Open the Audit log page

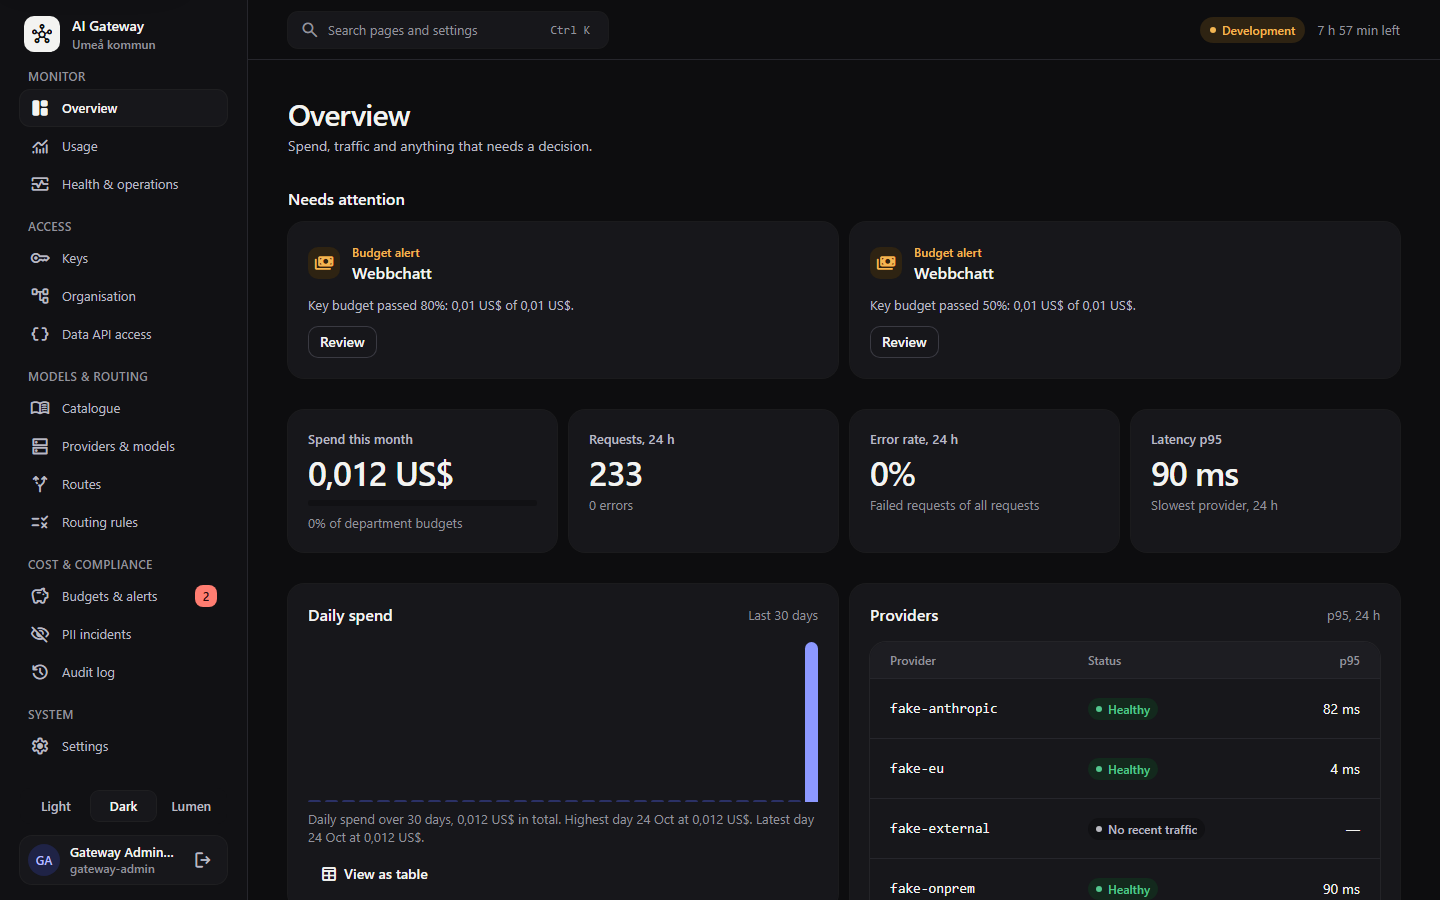click(x=123, y=672)
